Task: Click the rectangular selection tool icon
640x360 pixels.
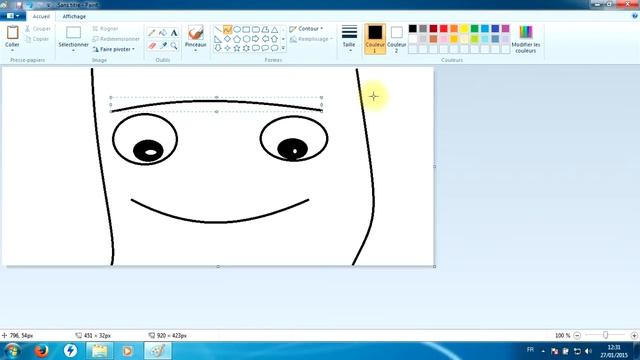Action: (x=73, y=33)
